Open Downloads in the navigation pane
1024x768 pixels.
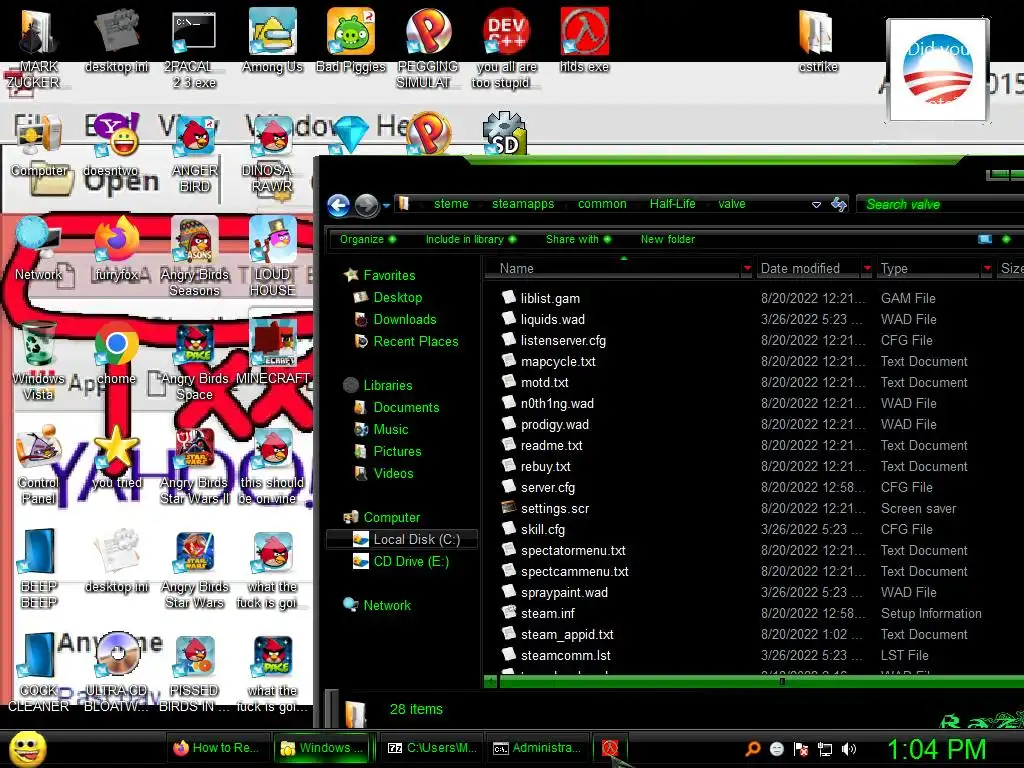pyautogui.click(x=404, y=319)
